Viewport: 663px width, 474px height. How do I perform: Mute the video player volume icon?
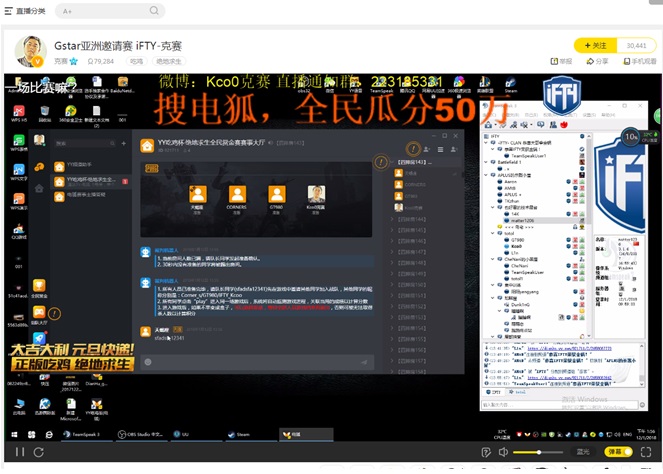coord(504,452)
